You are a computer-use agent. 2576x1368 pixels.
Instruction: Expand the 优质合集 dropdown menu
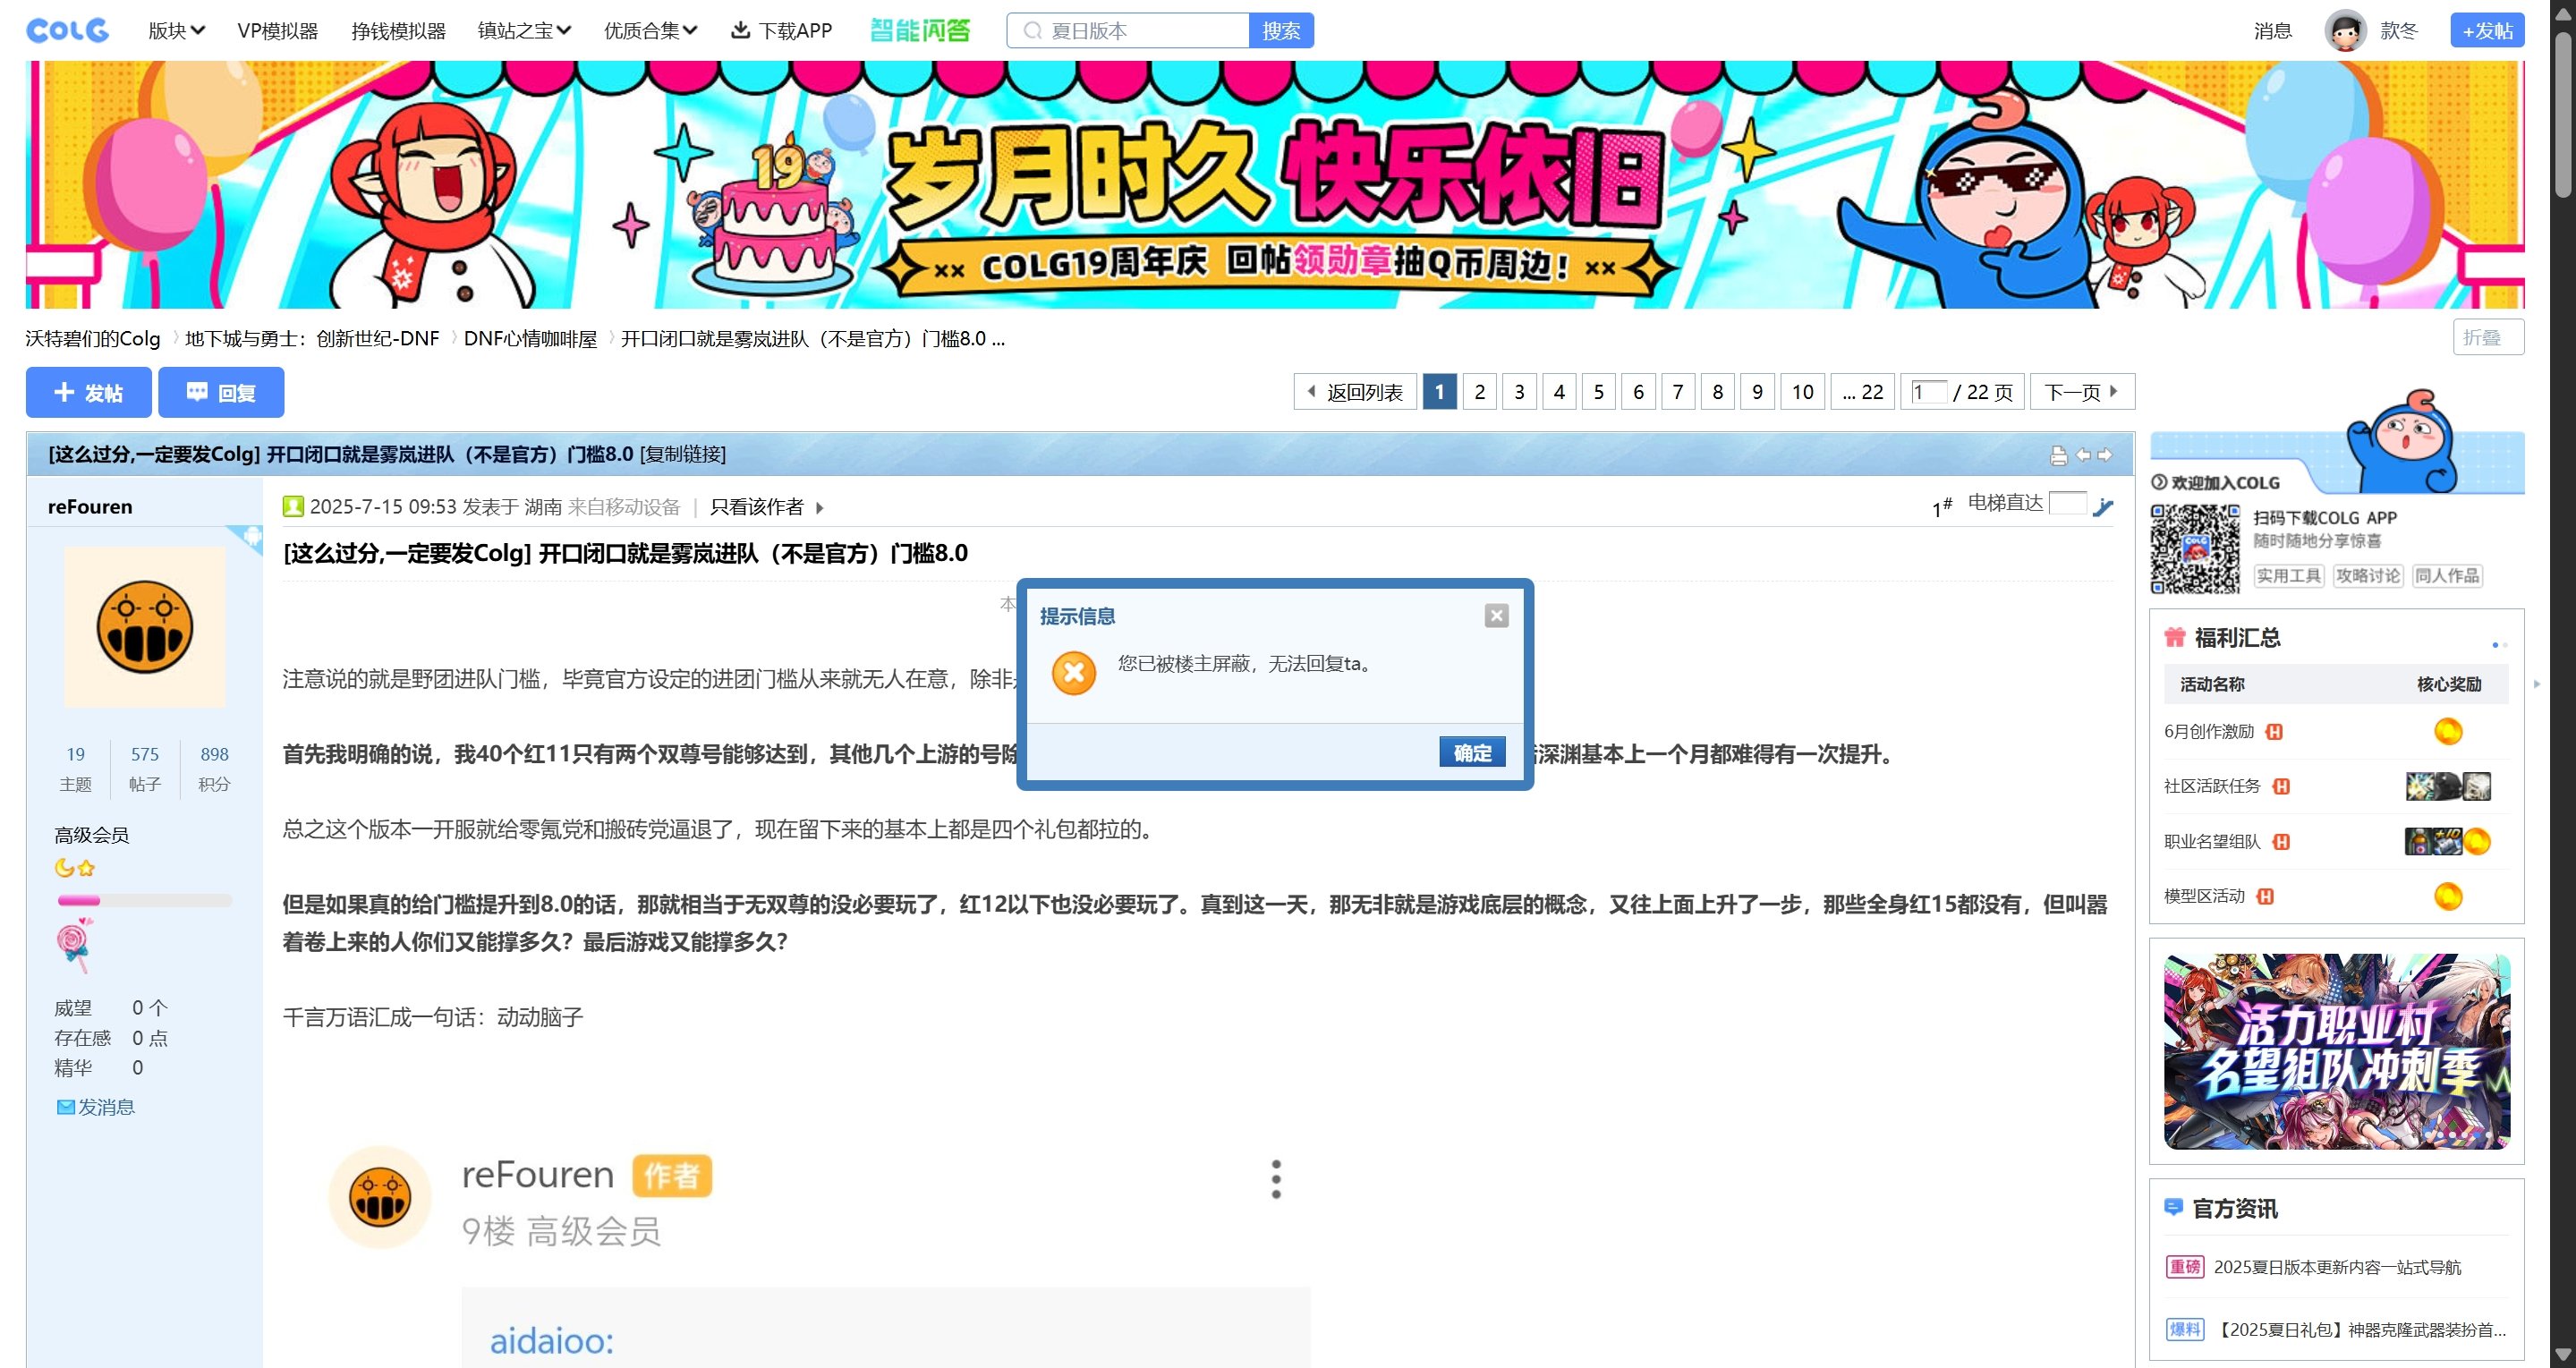(651, 30)
